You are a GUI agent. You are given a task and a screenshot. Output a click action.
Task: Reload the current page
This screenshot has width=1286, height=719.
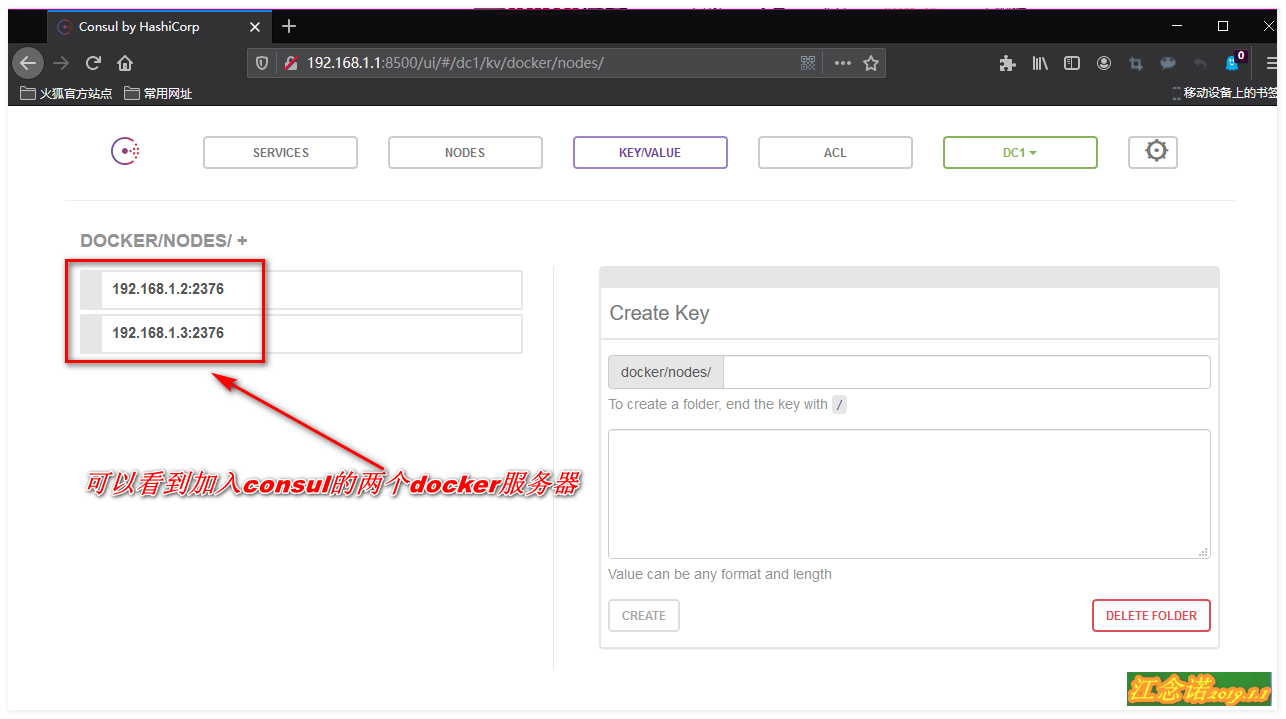point(93,63)
